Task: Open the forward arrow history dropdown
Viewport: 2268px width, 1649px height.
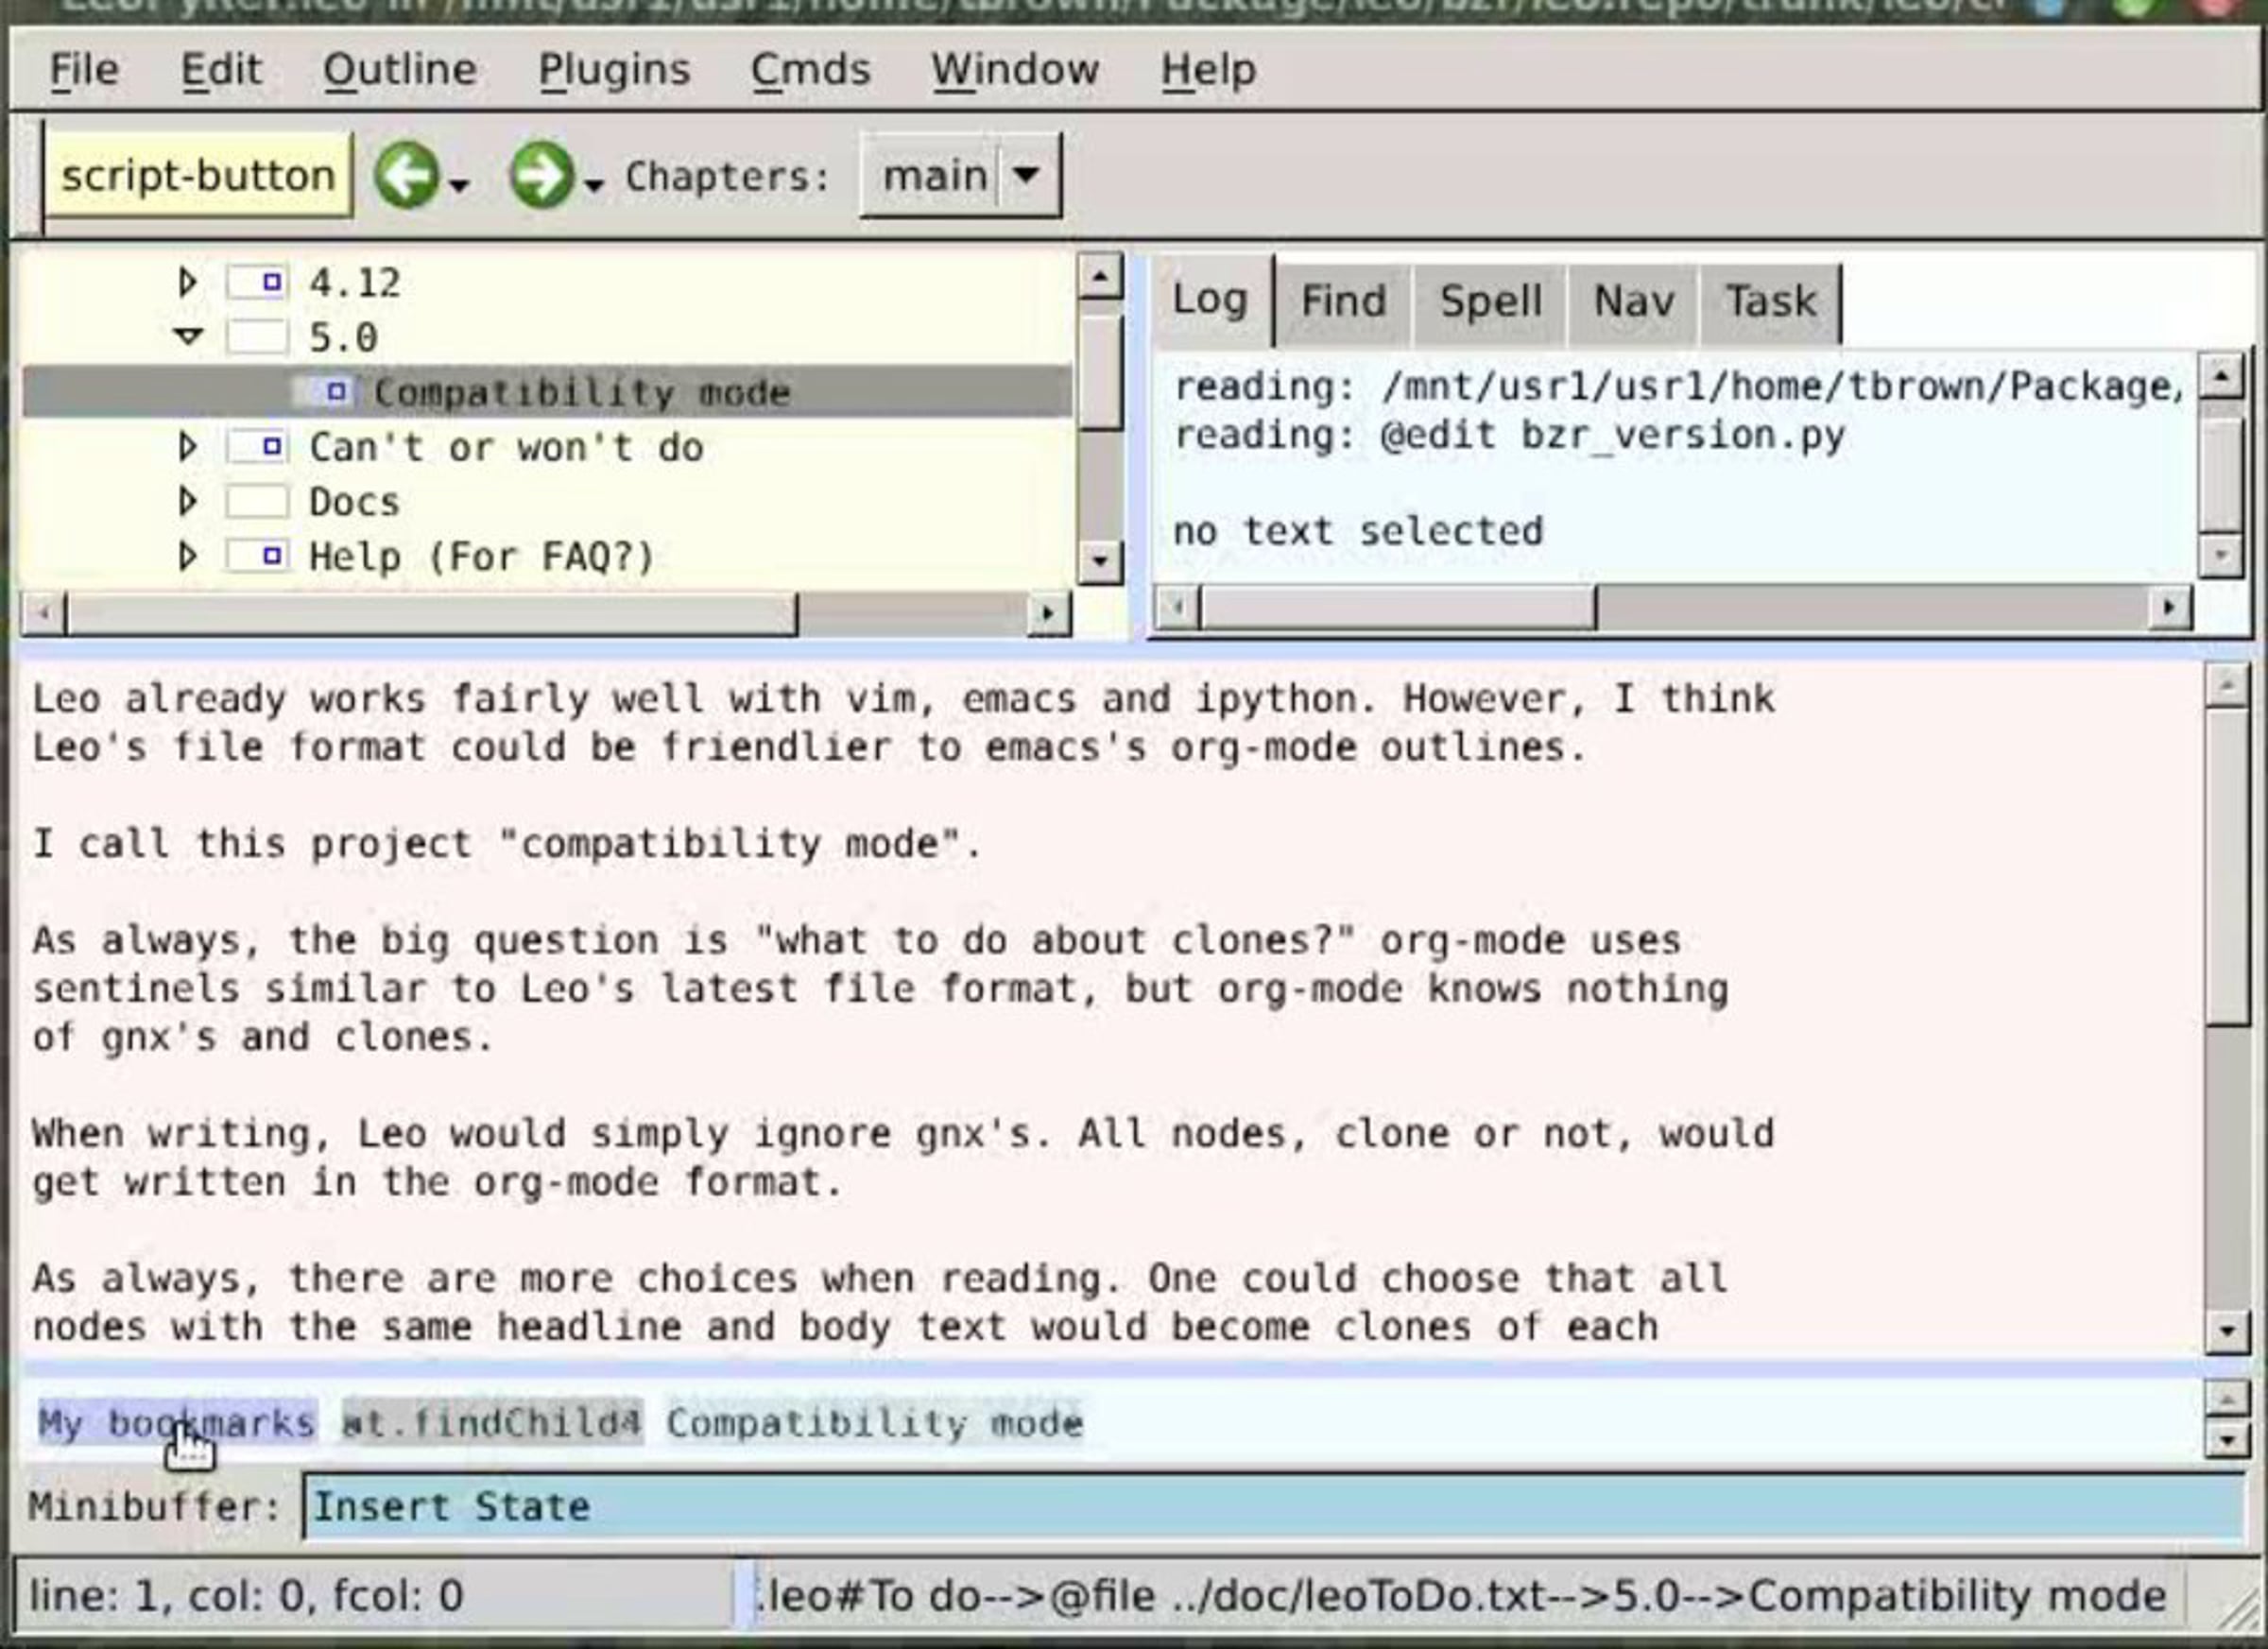Action: point(594,185)
